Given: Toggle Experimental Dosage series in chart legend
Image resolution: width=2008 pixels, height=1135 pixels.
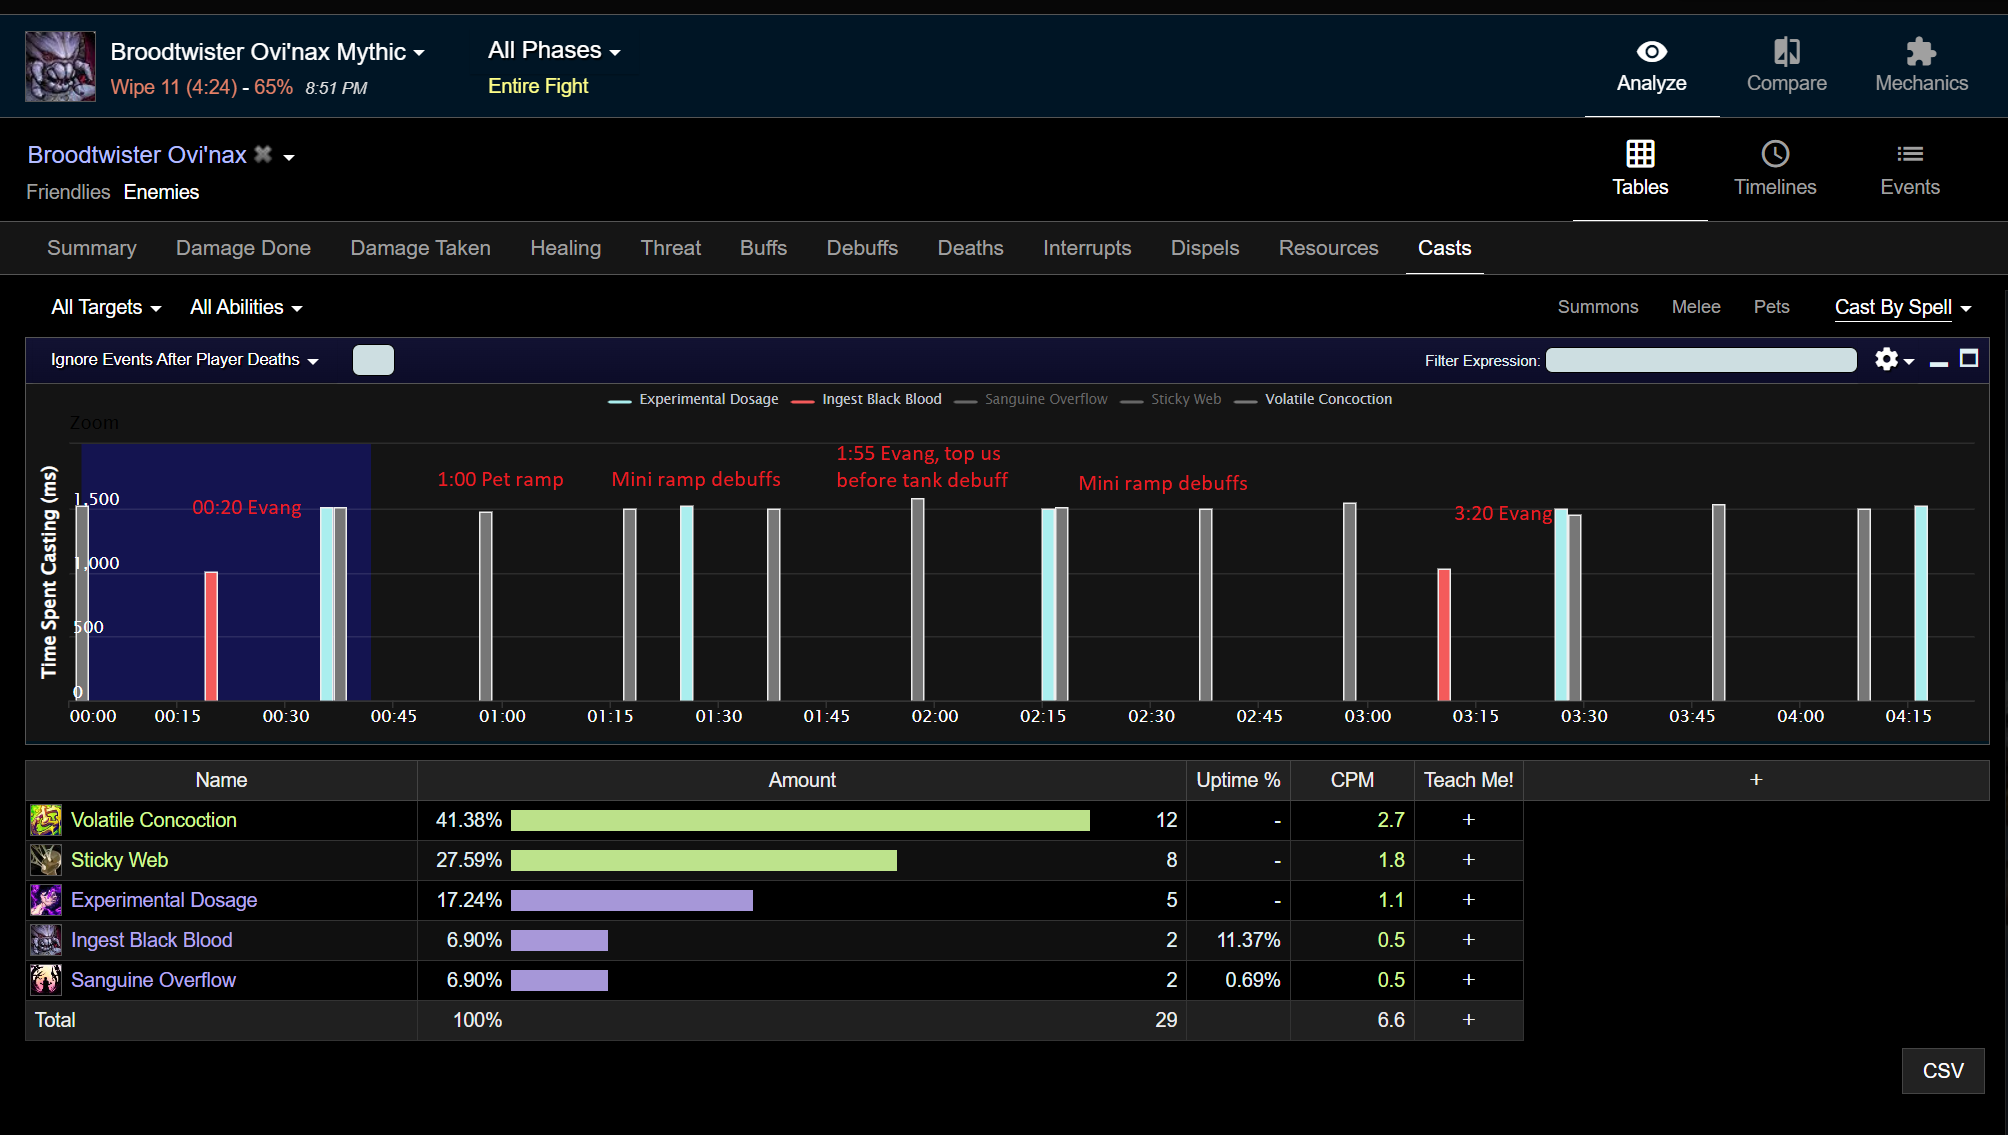Looking at the screenshot, I should 708,399.
